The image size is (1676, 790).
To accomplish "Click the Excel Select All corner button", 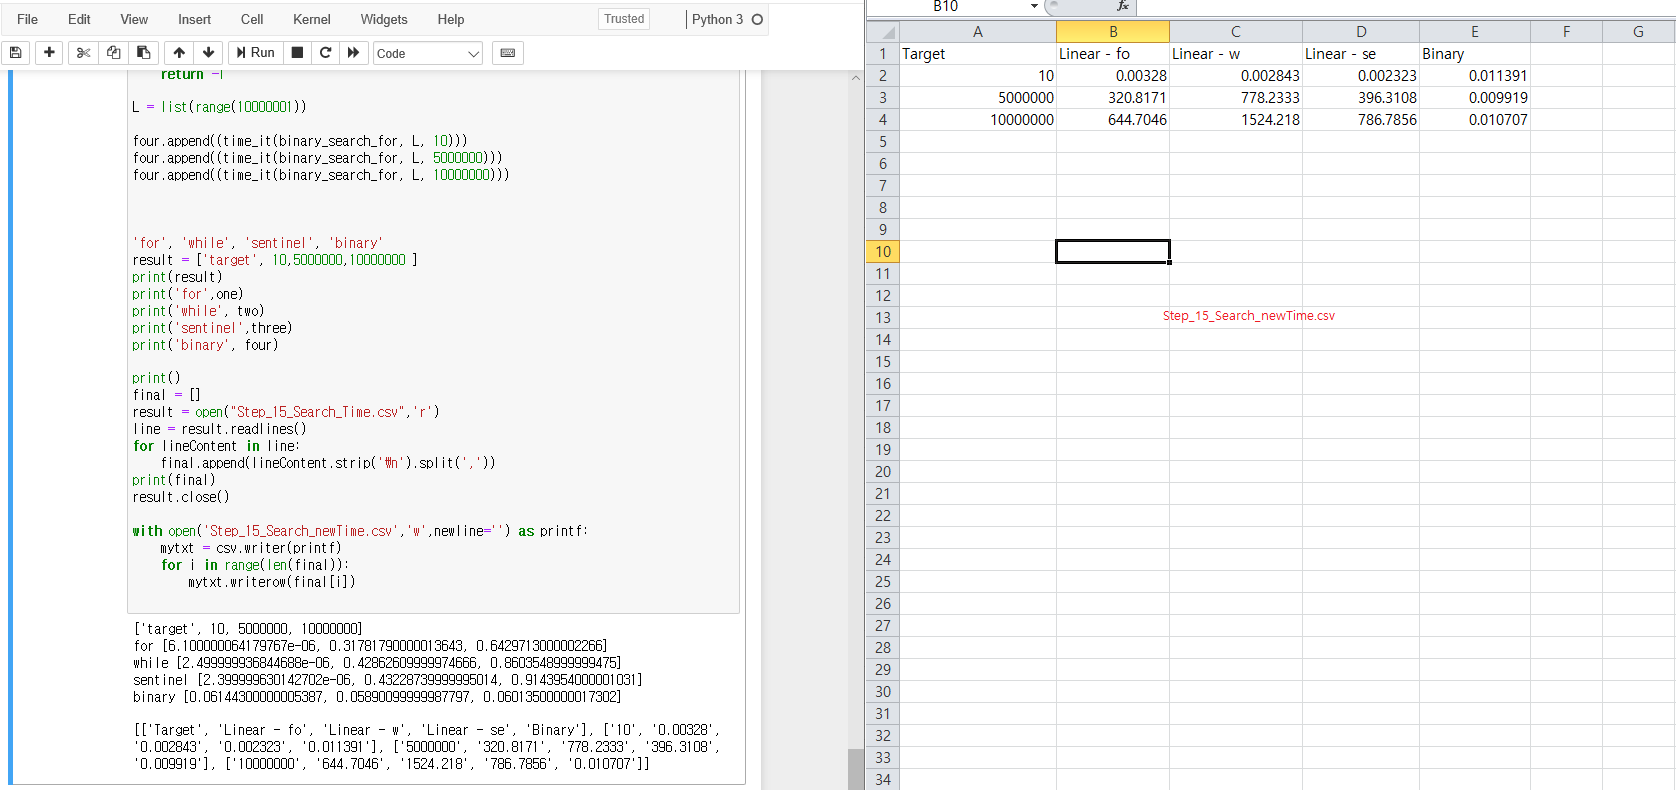I will pyautogui.click(x=883, y=32).
